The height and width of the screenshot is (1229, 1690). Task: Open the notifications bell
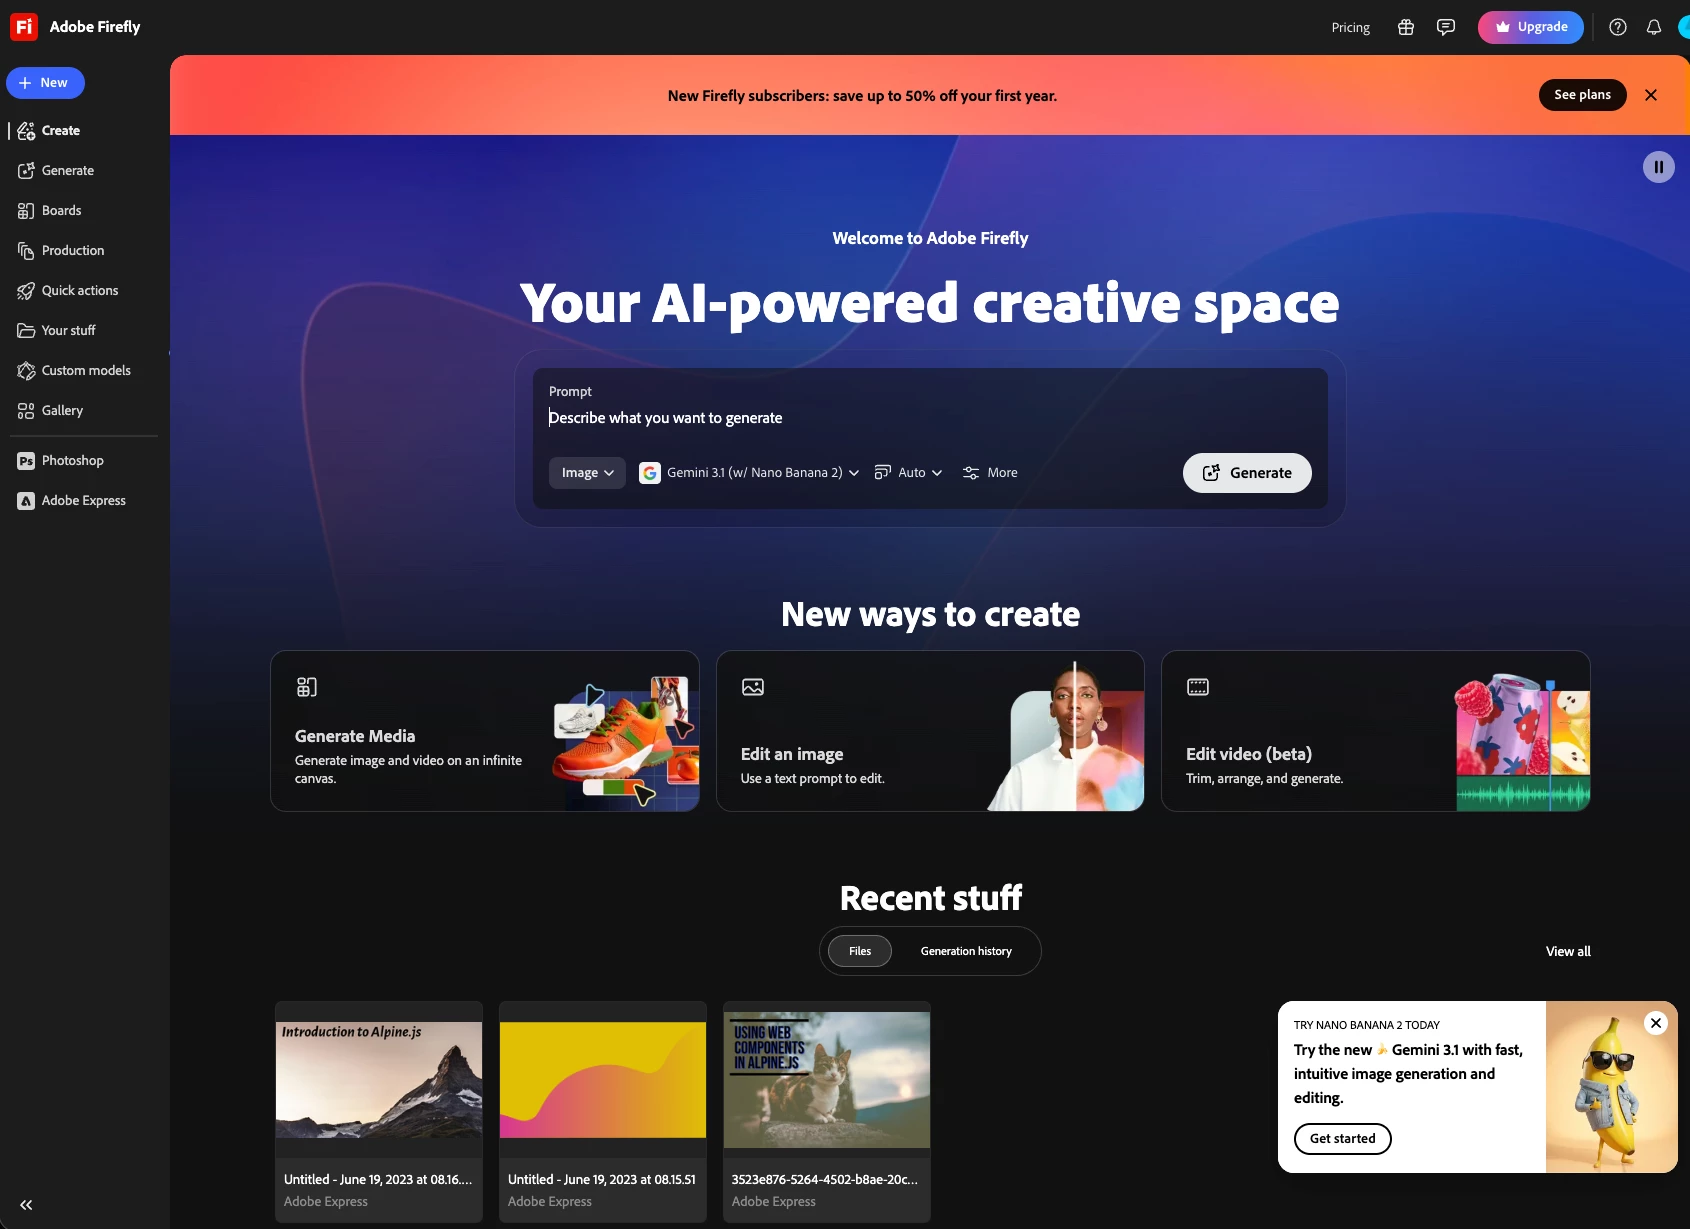(1654, 27)
